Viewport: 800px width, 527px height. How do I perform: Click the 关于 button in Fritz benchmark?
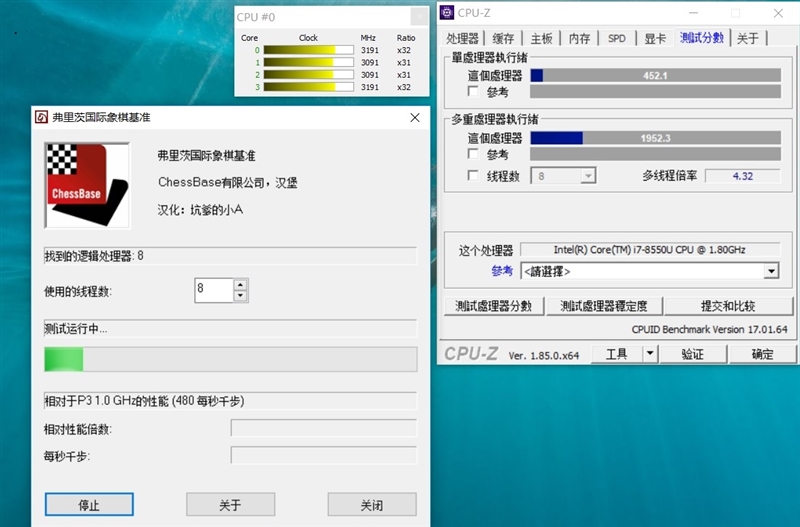tap(230, 505)
